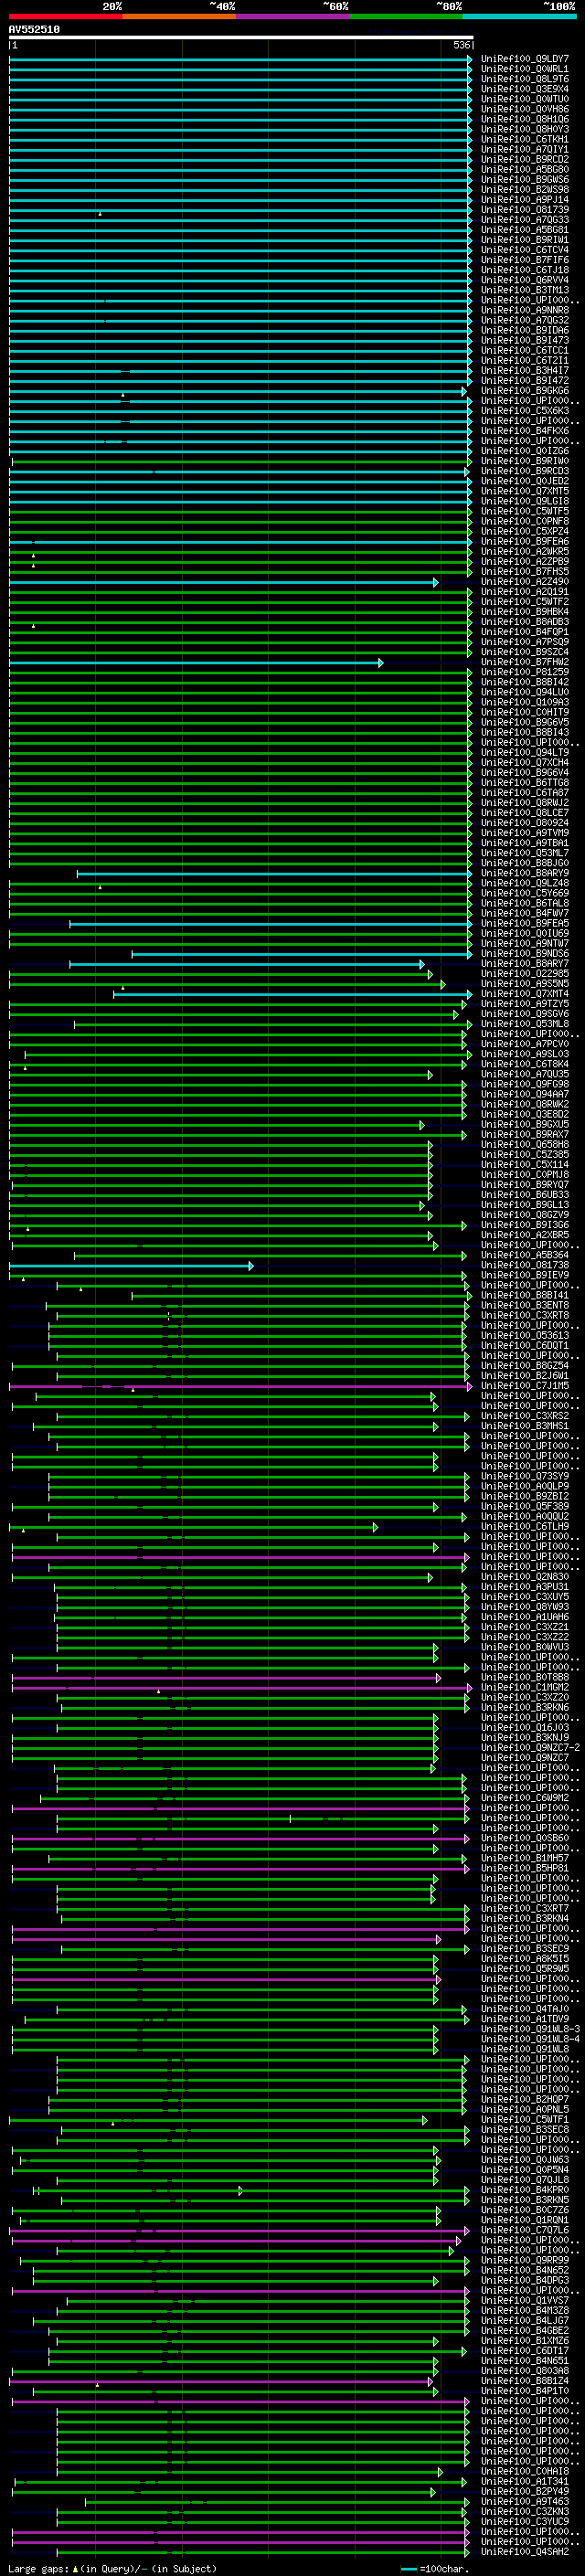Open hit UniRef100_Q8L9T6
Screen dimensions: 585x2576
(x=525, y=79)
